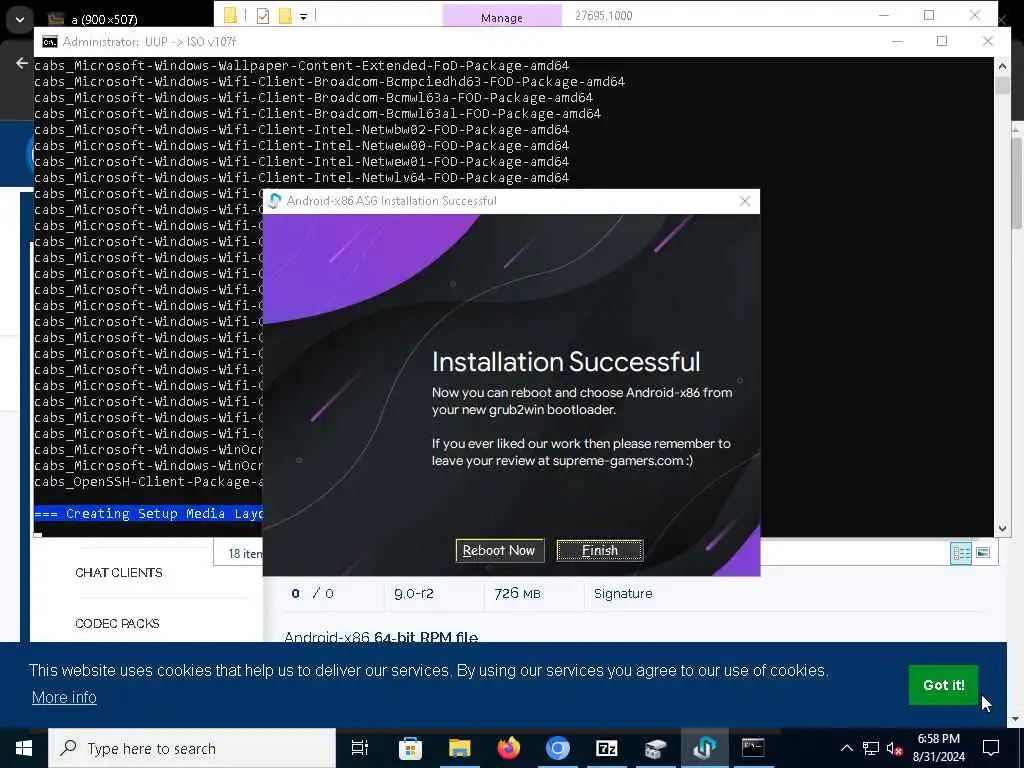Click the 9.0-r2 version text

[413, 594]
